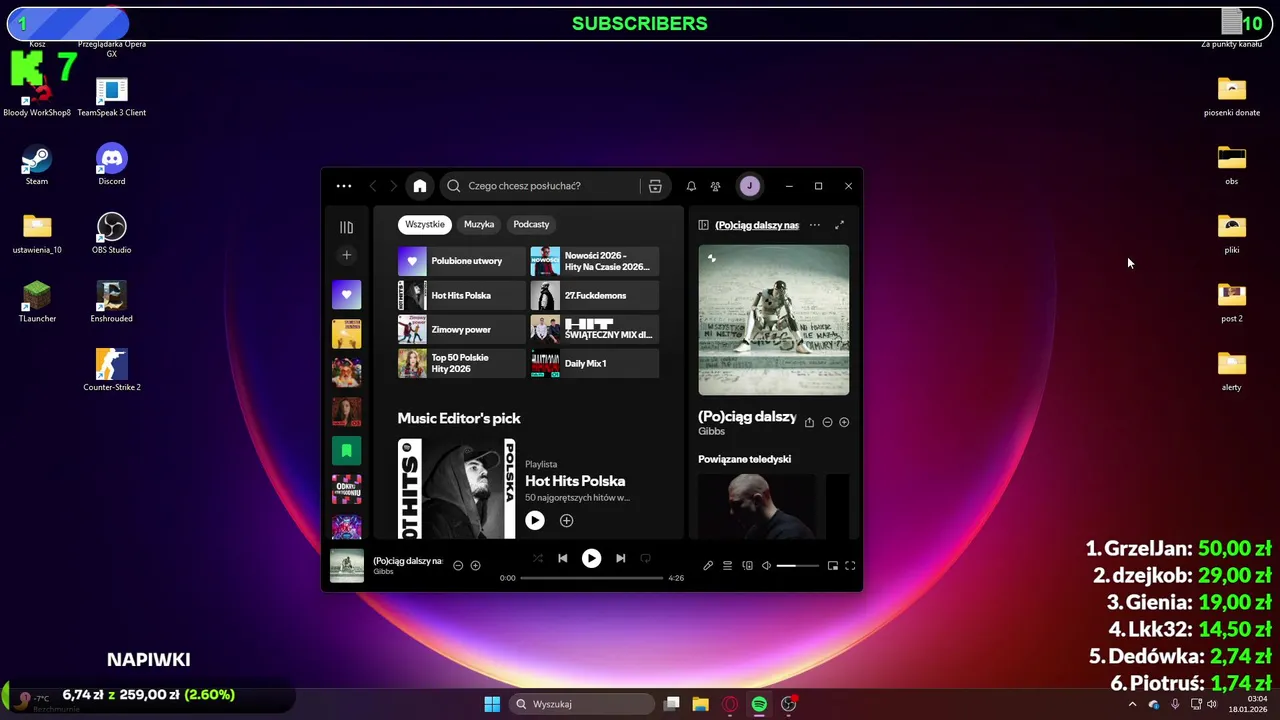Start playback with the main play button
This screenshot has height=720, width=1280.
pyautogui.click(x=592, y=558)
